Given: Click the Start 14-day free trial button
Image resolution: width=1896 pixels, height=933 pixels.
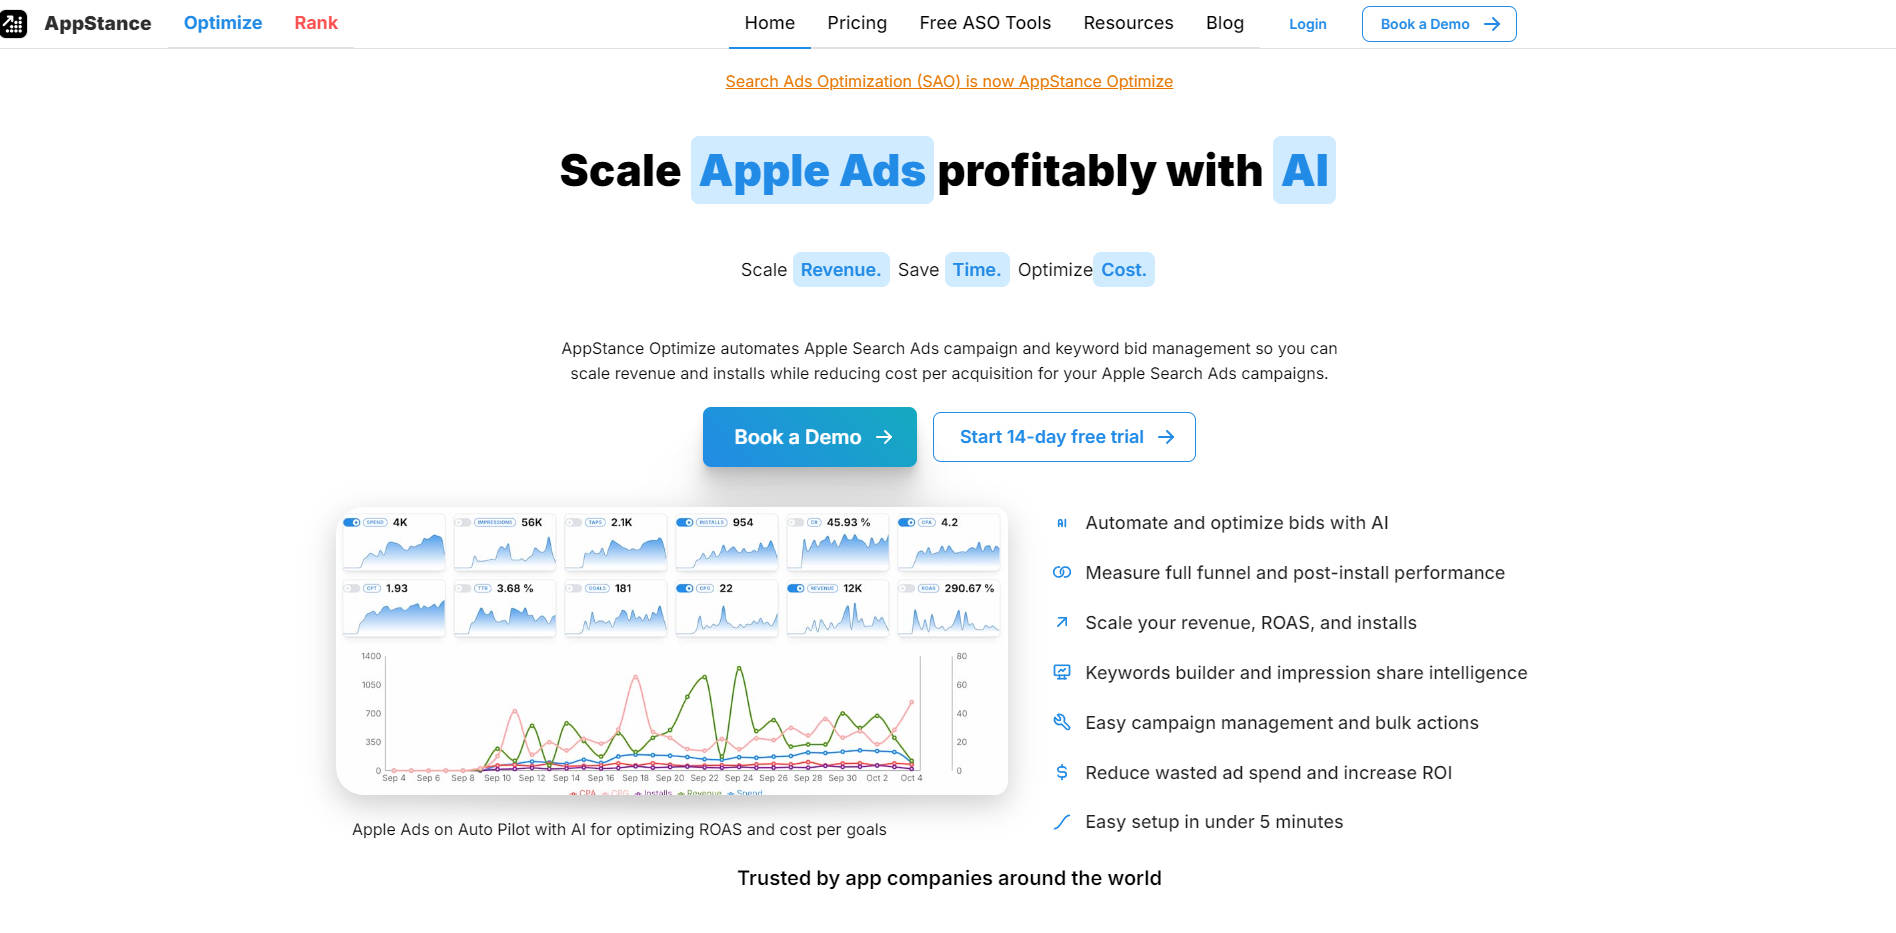Looking at the screenshot, I should click(1064, 437).
